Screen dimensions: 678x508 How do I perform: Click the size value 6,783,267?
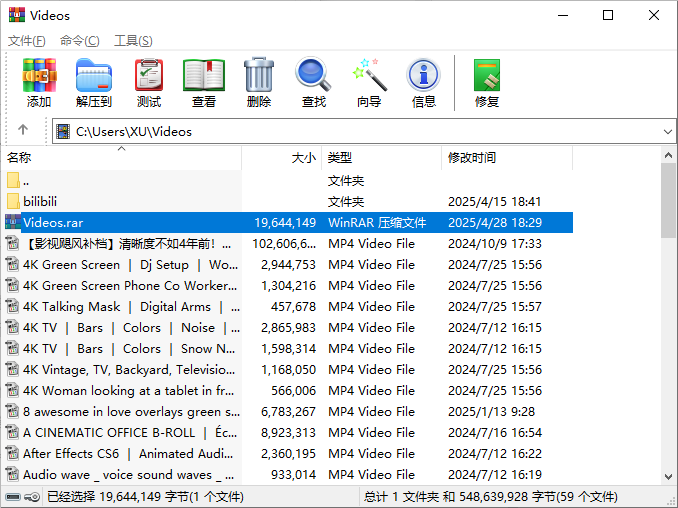pos(288,412)
